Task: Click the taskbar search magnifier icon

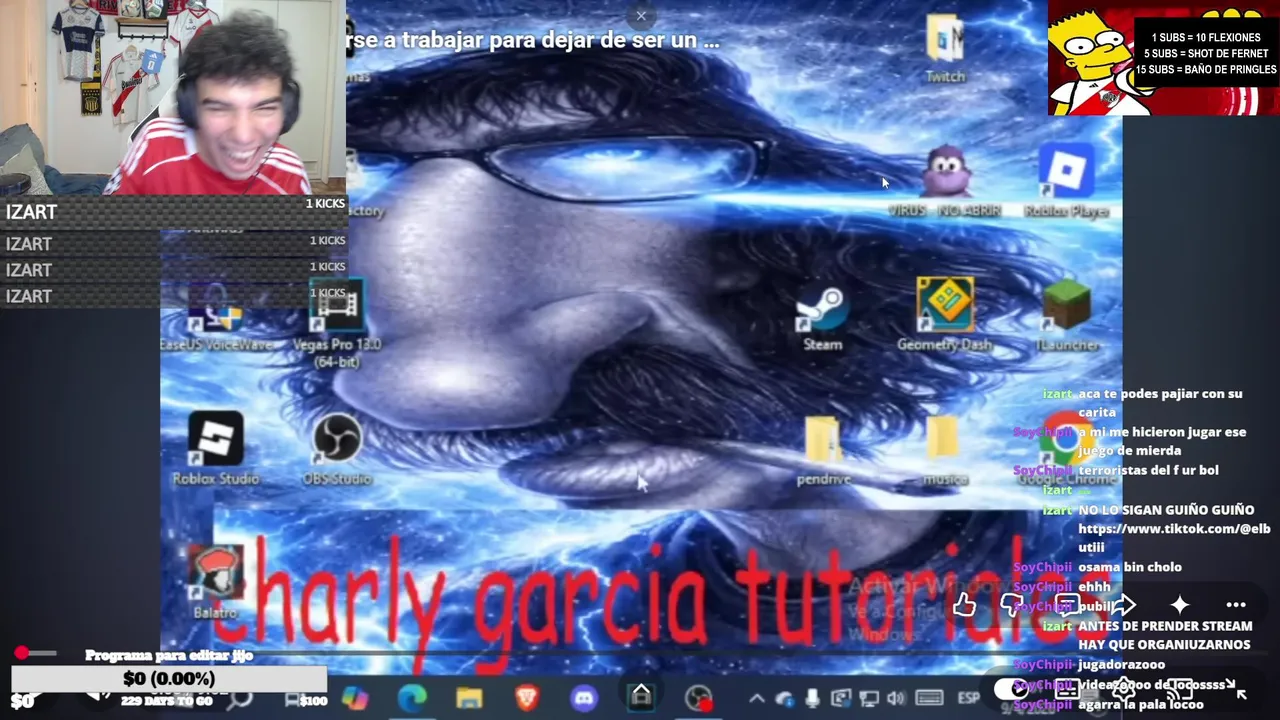Action: click(x=240, y=698)
